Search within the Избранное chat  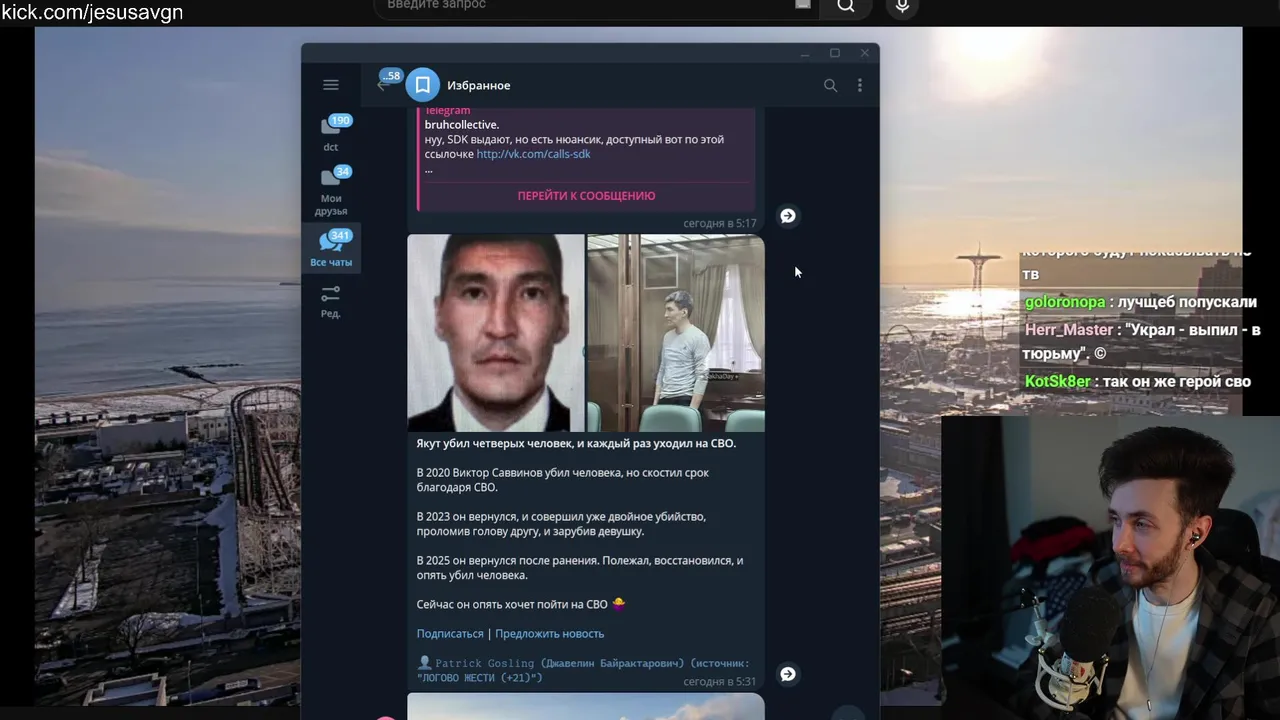pyautogui.click(x=830, y=85)
